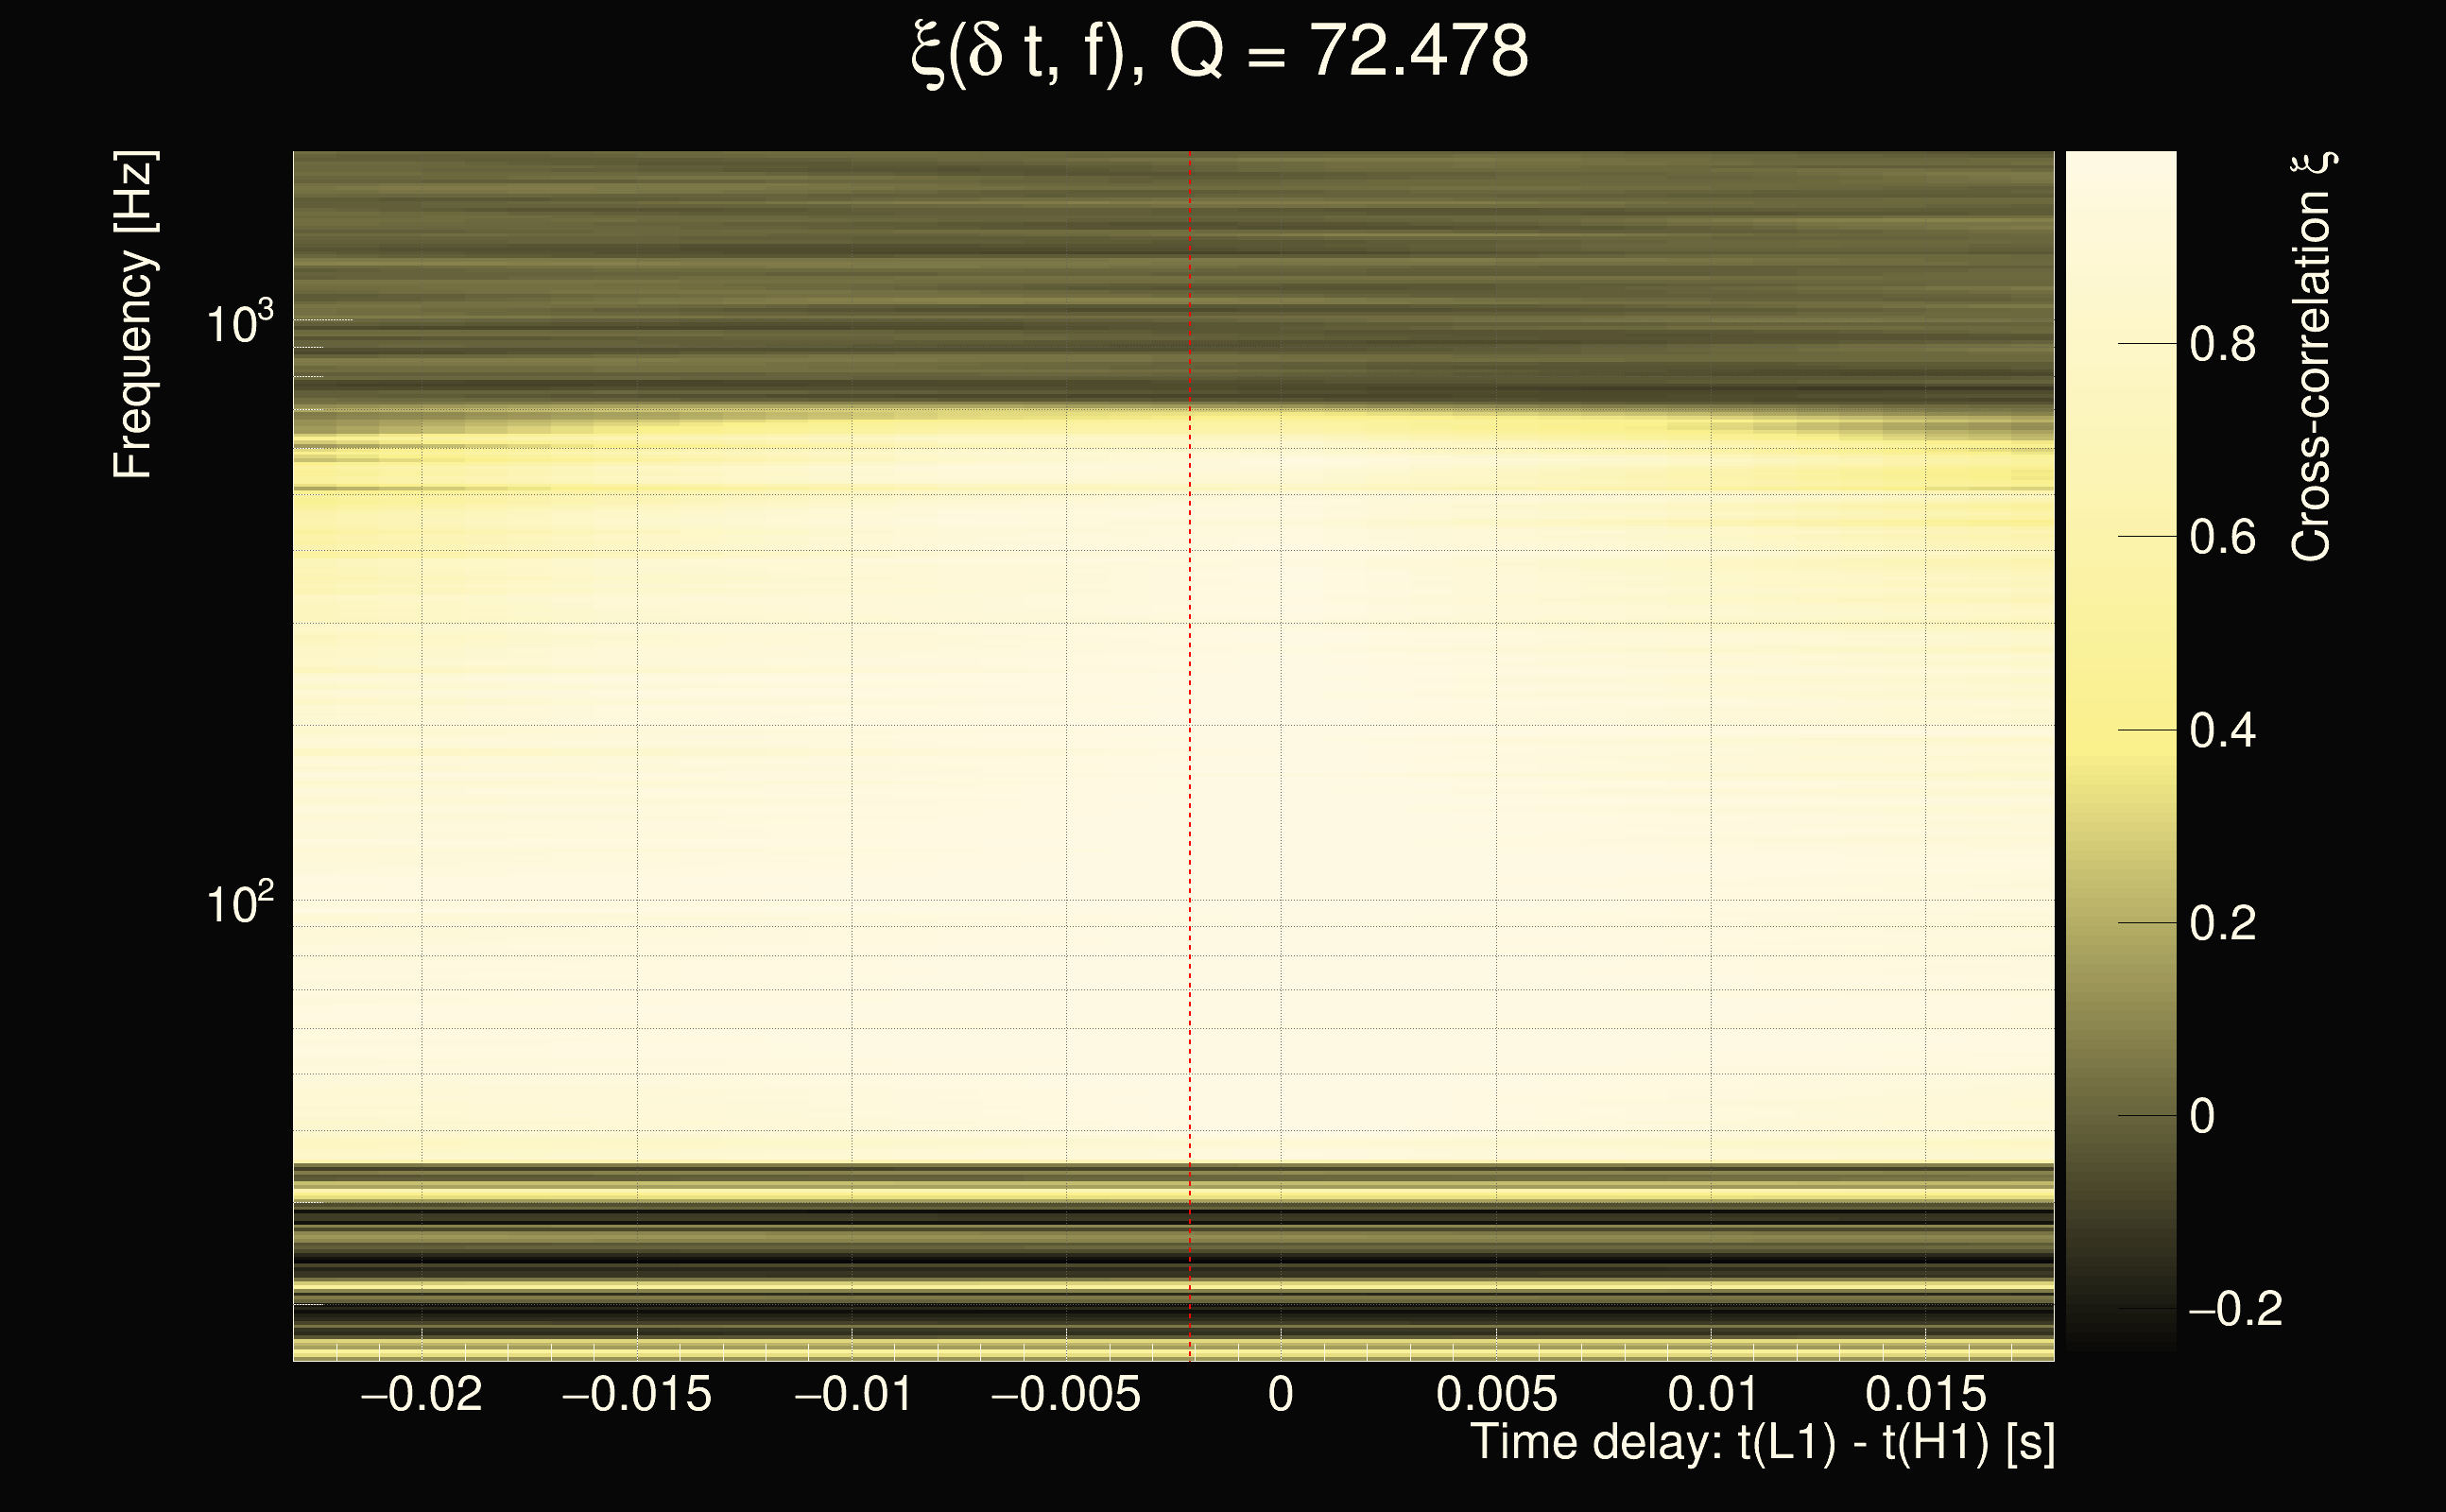This screenshot has height=1512, width=2446.
Task: Click the plot title showing Q = 72.478
Action: pyautogui.click(x=1220, y=52)
